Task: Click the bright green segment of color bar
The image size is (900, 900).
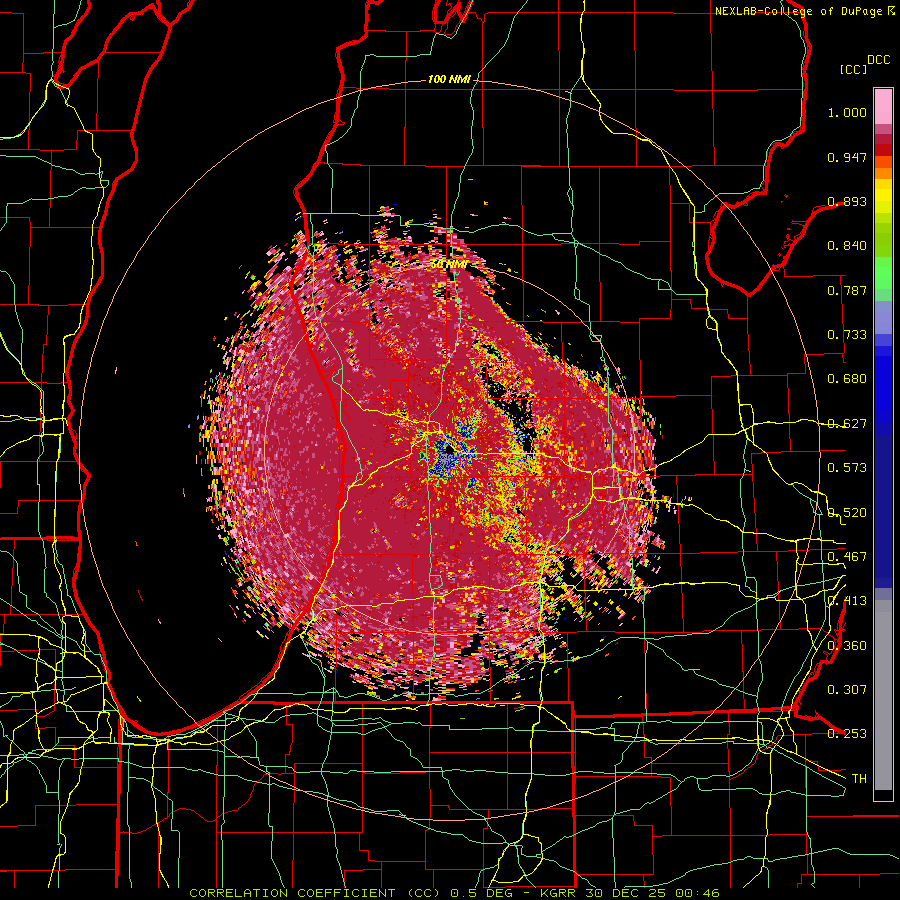Action: tap(883, 273)
